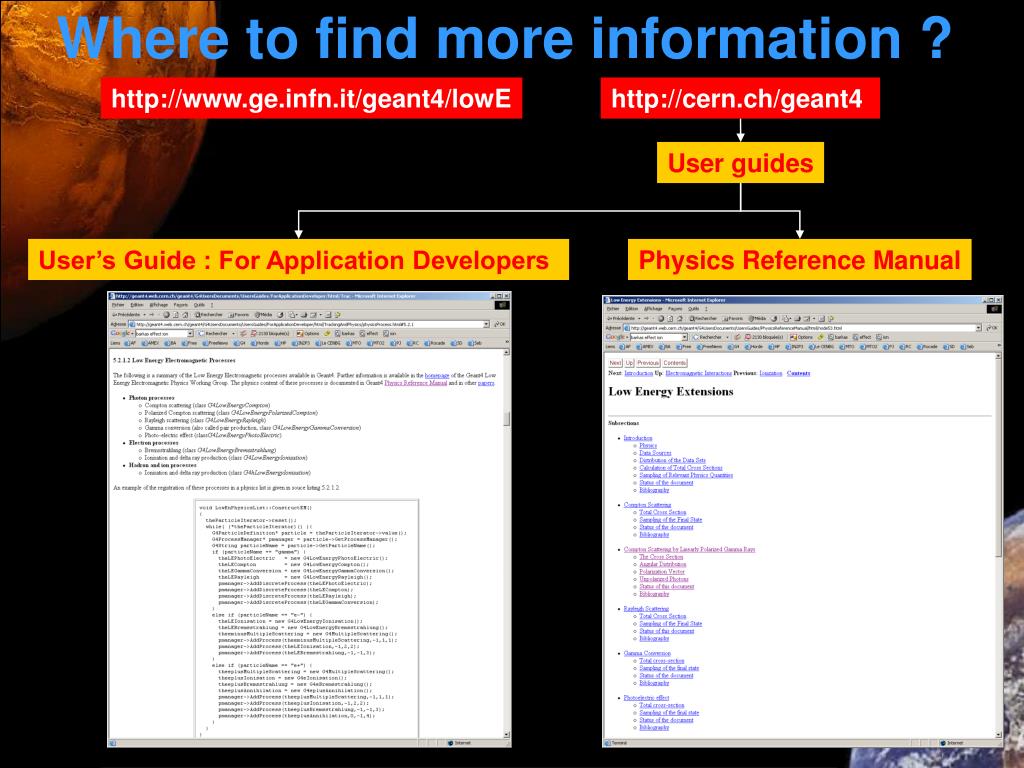
Task: Click the Options button in the left browser's Google bar
Action: (x=308, y=333)
